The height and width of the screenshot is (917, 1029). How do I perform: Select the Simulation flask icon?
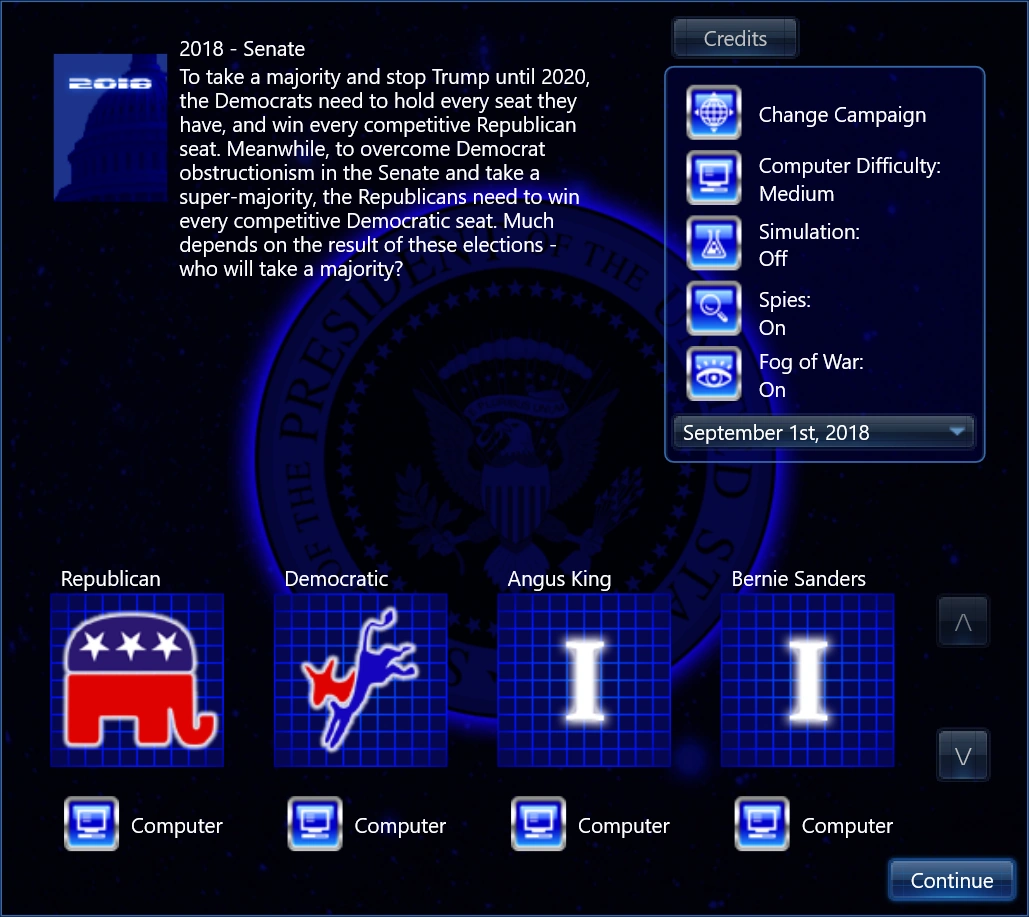[x=713, y=243]
